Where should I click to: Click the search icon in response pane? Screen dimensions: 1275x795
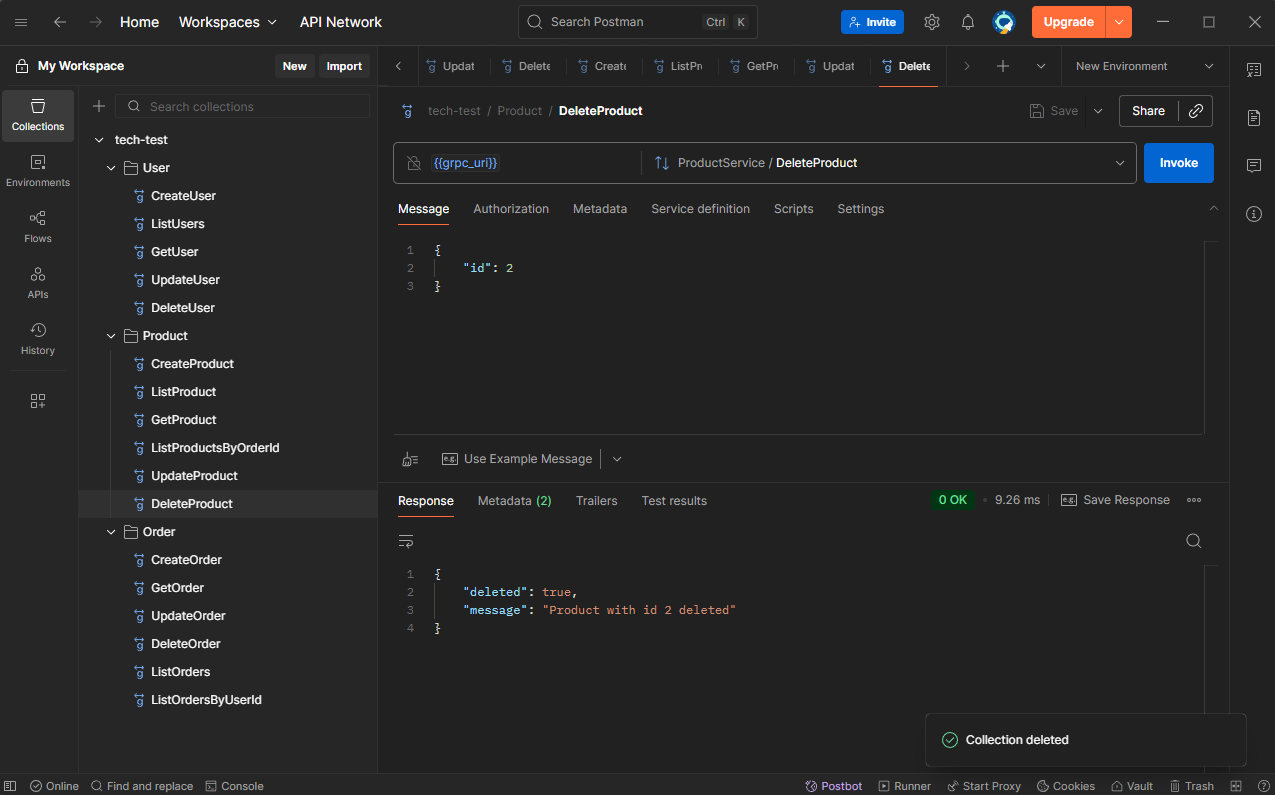(x=1193, y=541)
